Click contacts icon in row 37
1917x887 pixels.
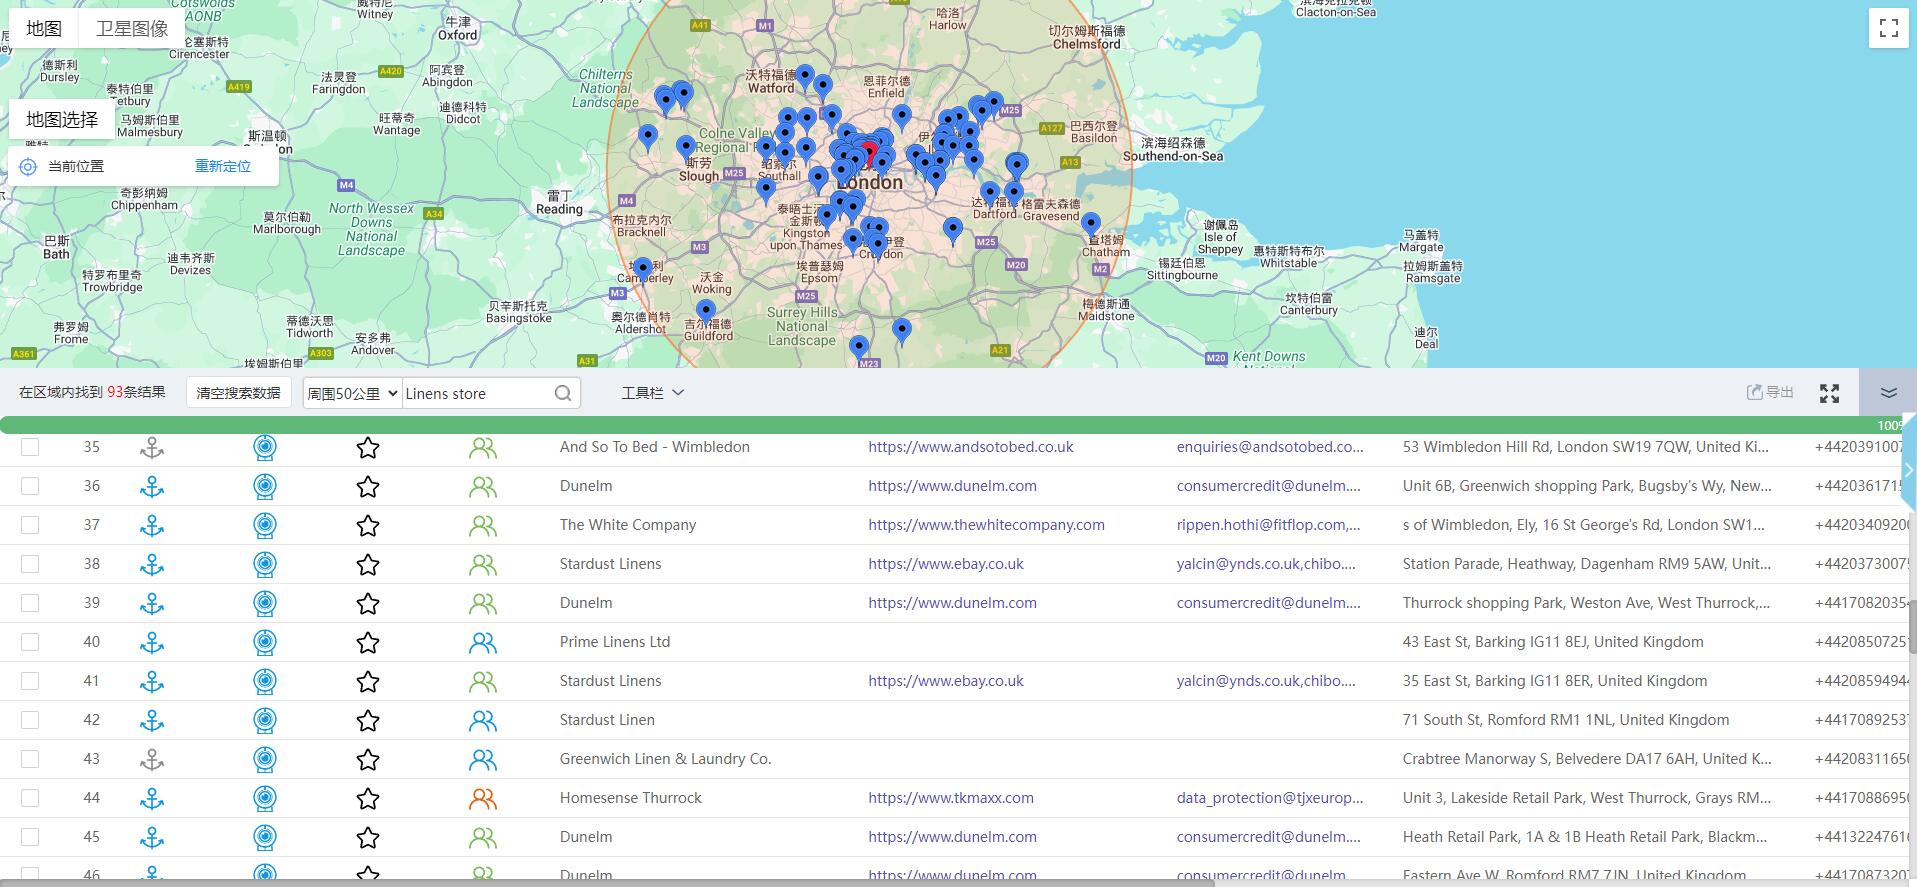click(x=483, y=526)
